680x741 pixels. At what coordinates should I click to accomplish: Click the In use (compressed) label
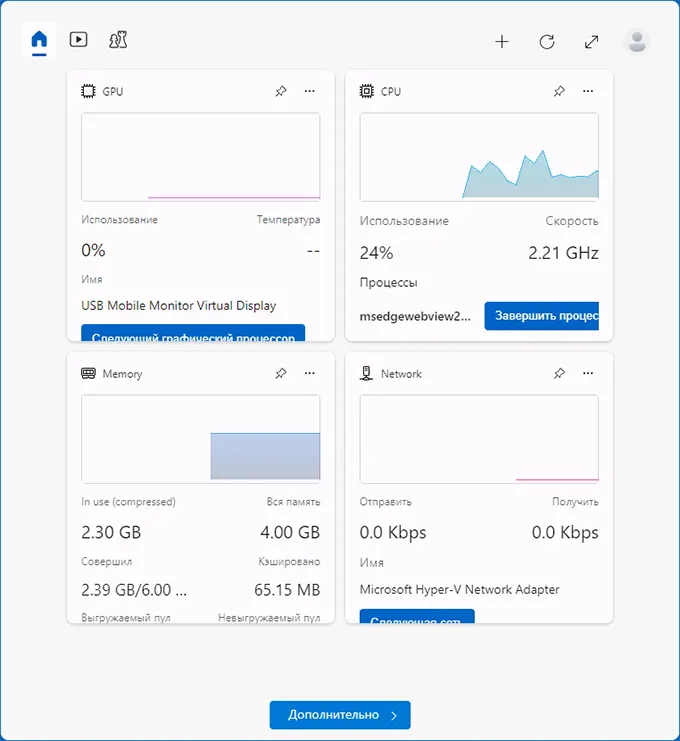(129, 502)
